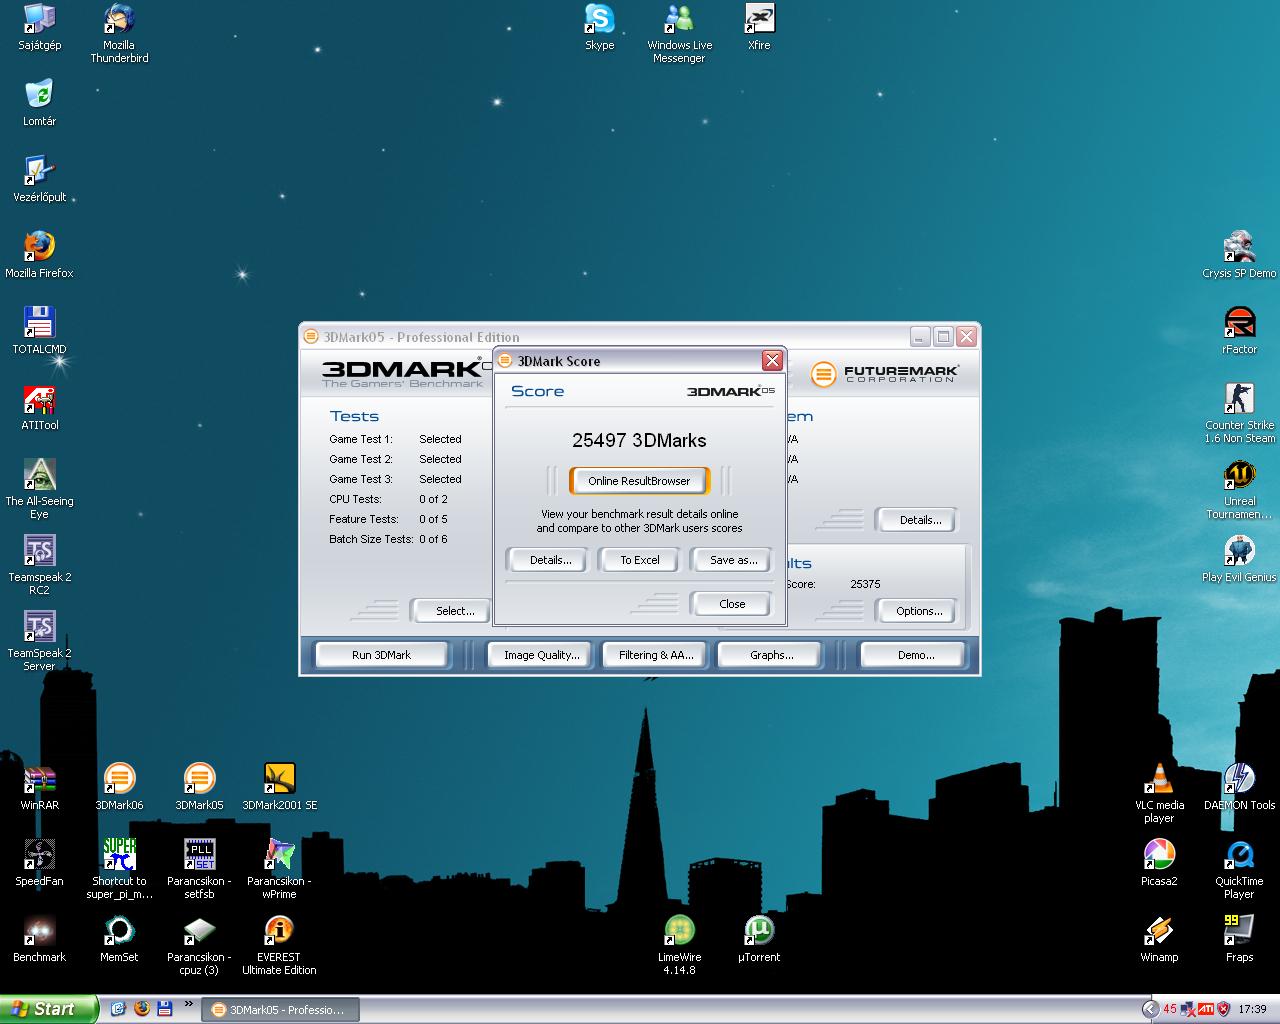Launch Firefox from the quick launch bar
The width and height of the screenshot is (1280, 1024).
coord(141,1009)
